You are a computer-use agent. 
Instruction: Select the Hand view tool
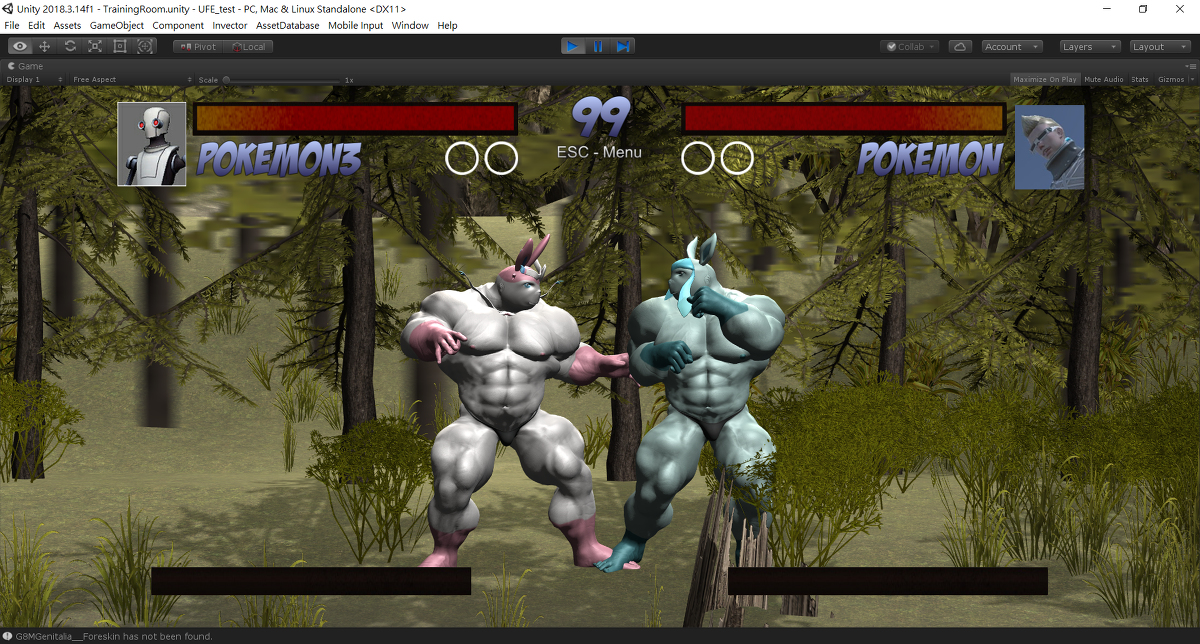(20, 46)
